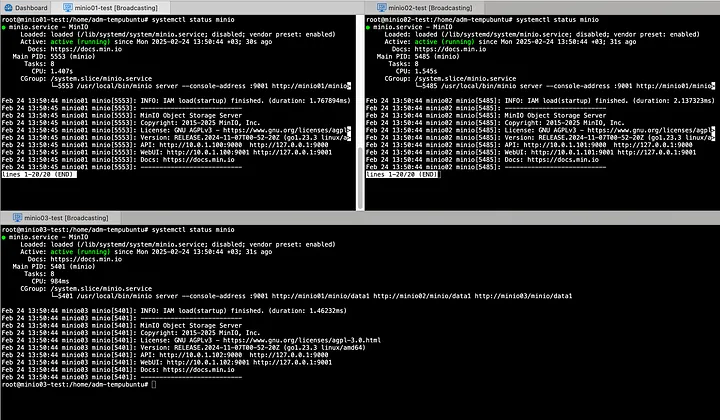Click 'systemctl status minio' command in minio02

[x=557, y=20]
